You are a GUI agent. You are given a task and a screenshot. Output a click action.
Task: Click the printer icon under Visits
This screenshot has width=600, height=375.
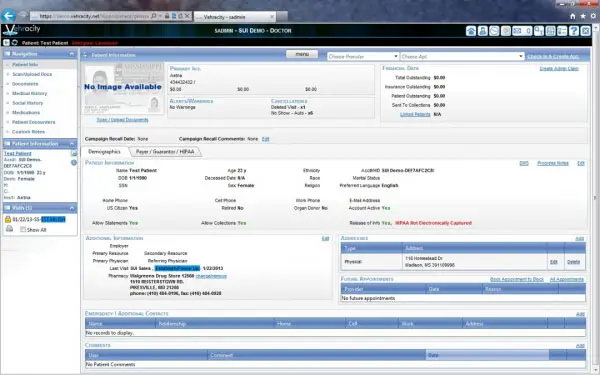coord(10,229)
